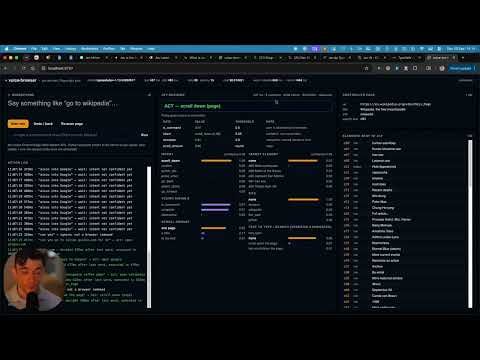
Task: Click the Undo / back button
Action: (x=43, y=124)
